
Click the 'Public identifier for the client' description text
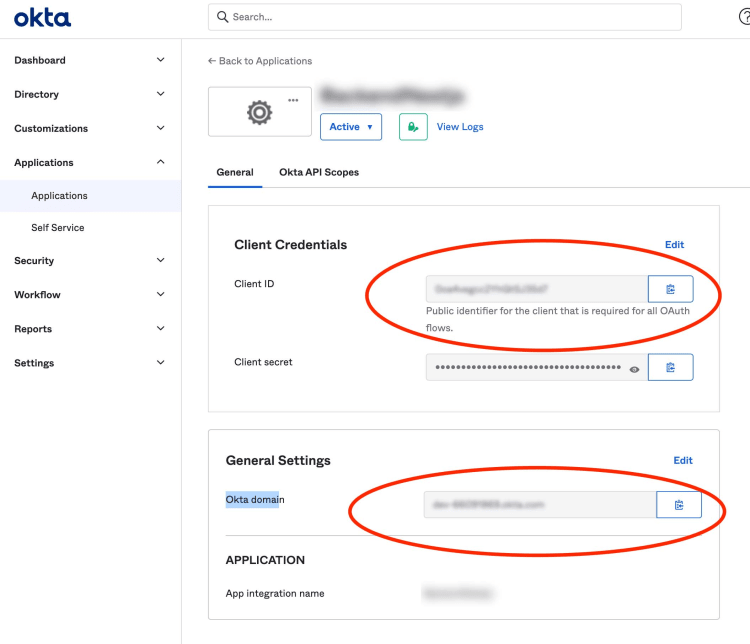[x=558, y=319]
